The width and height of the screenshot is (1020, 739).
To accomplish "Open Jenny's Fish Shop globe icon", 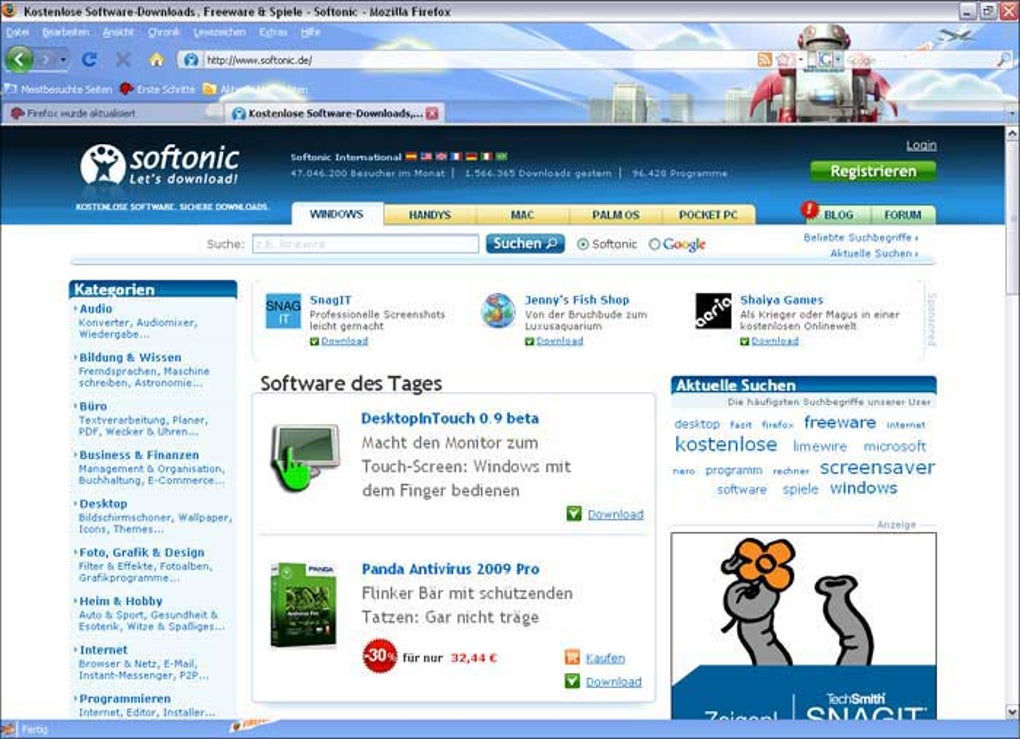I will tap(498, 311).
